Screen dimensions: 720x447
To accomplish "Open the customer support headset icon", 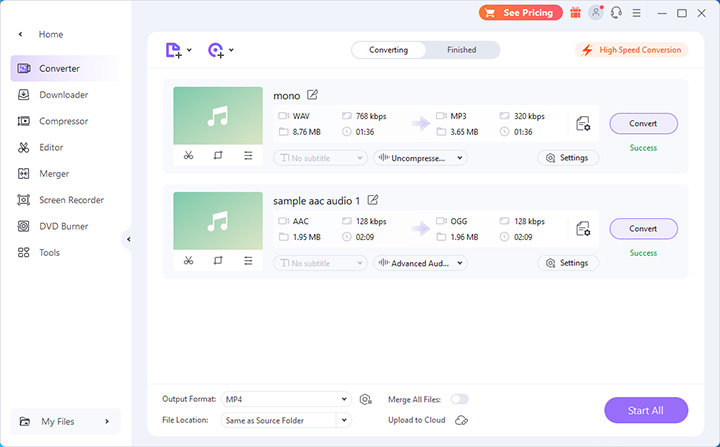I will tap(616, 13).
